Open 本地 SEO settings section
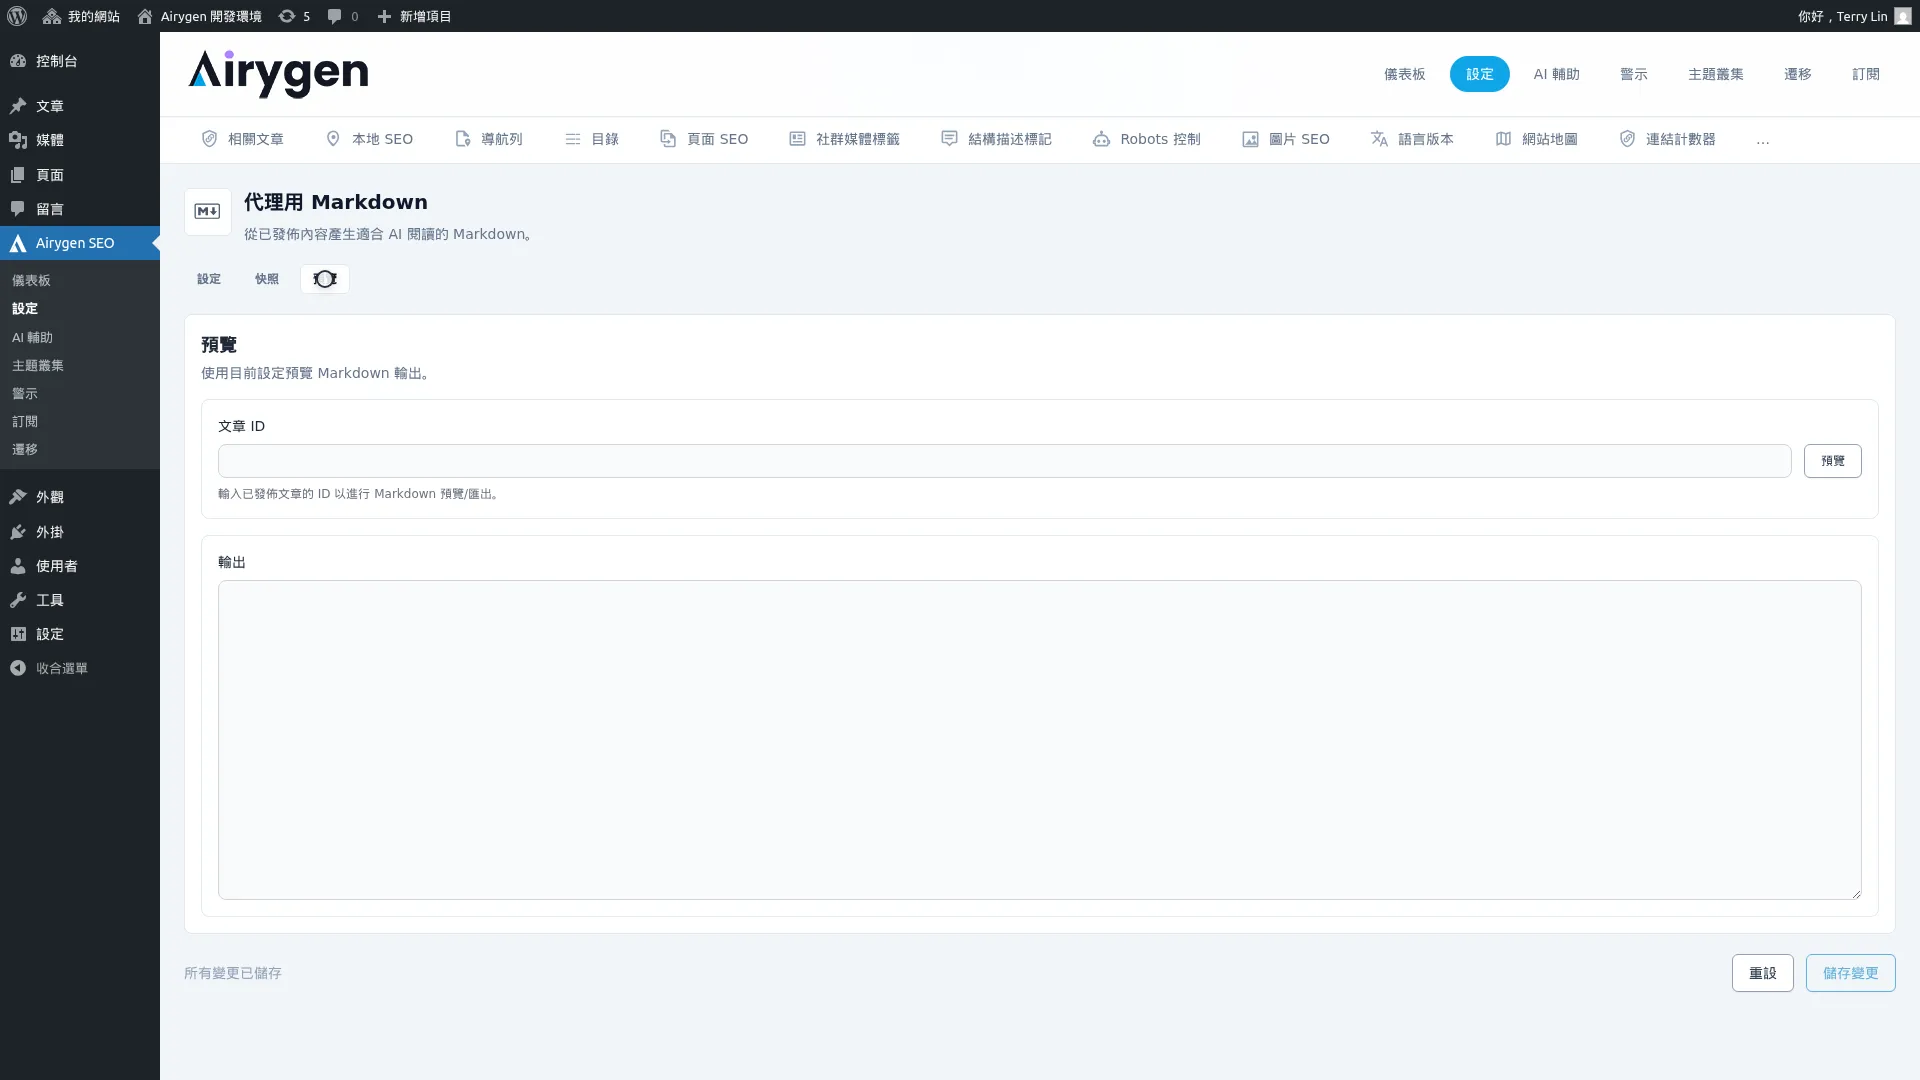1920x1080 pixels. click(369, 139)
